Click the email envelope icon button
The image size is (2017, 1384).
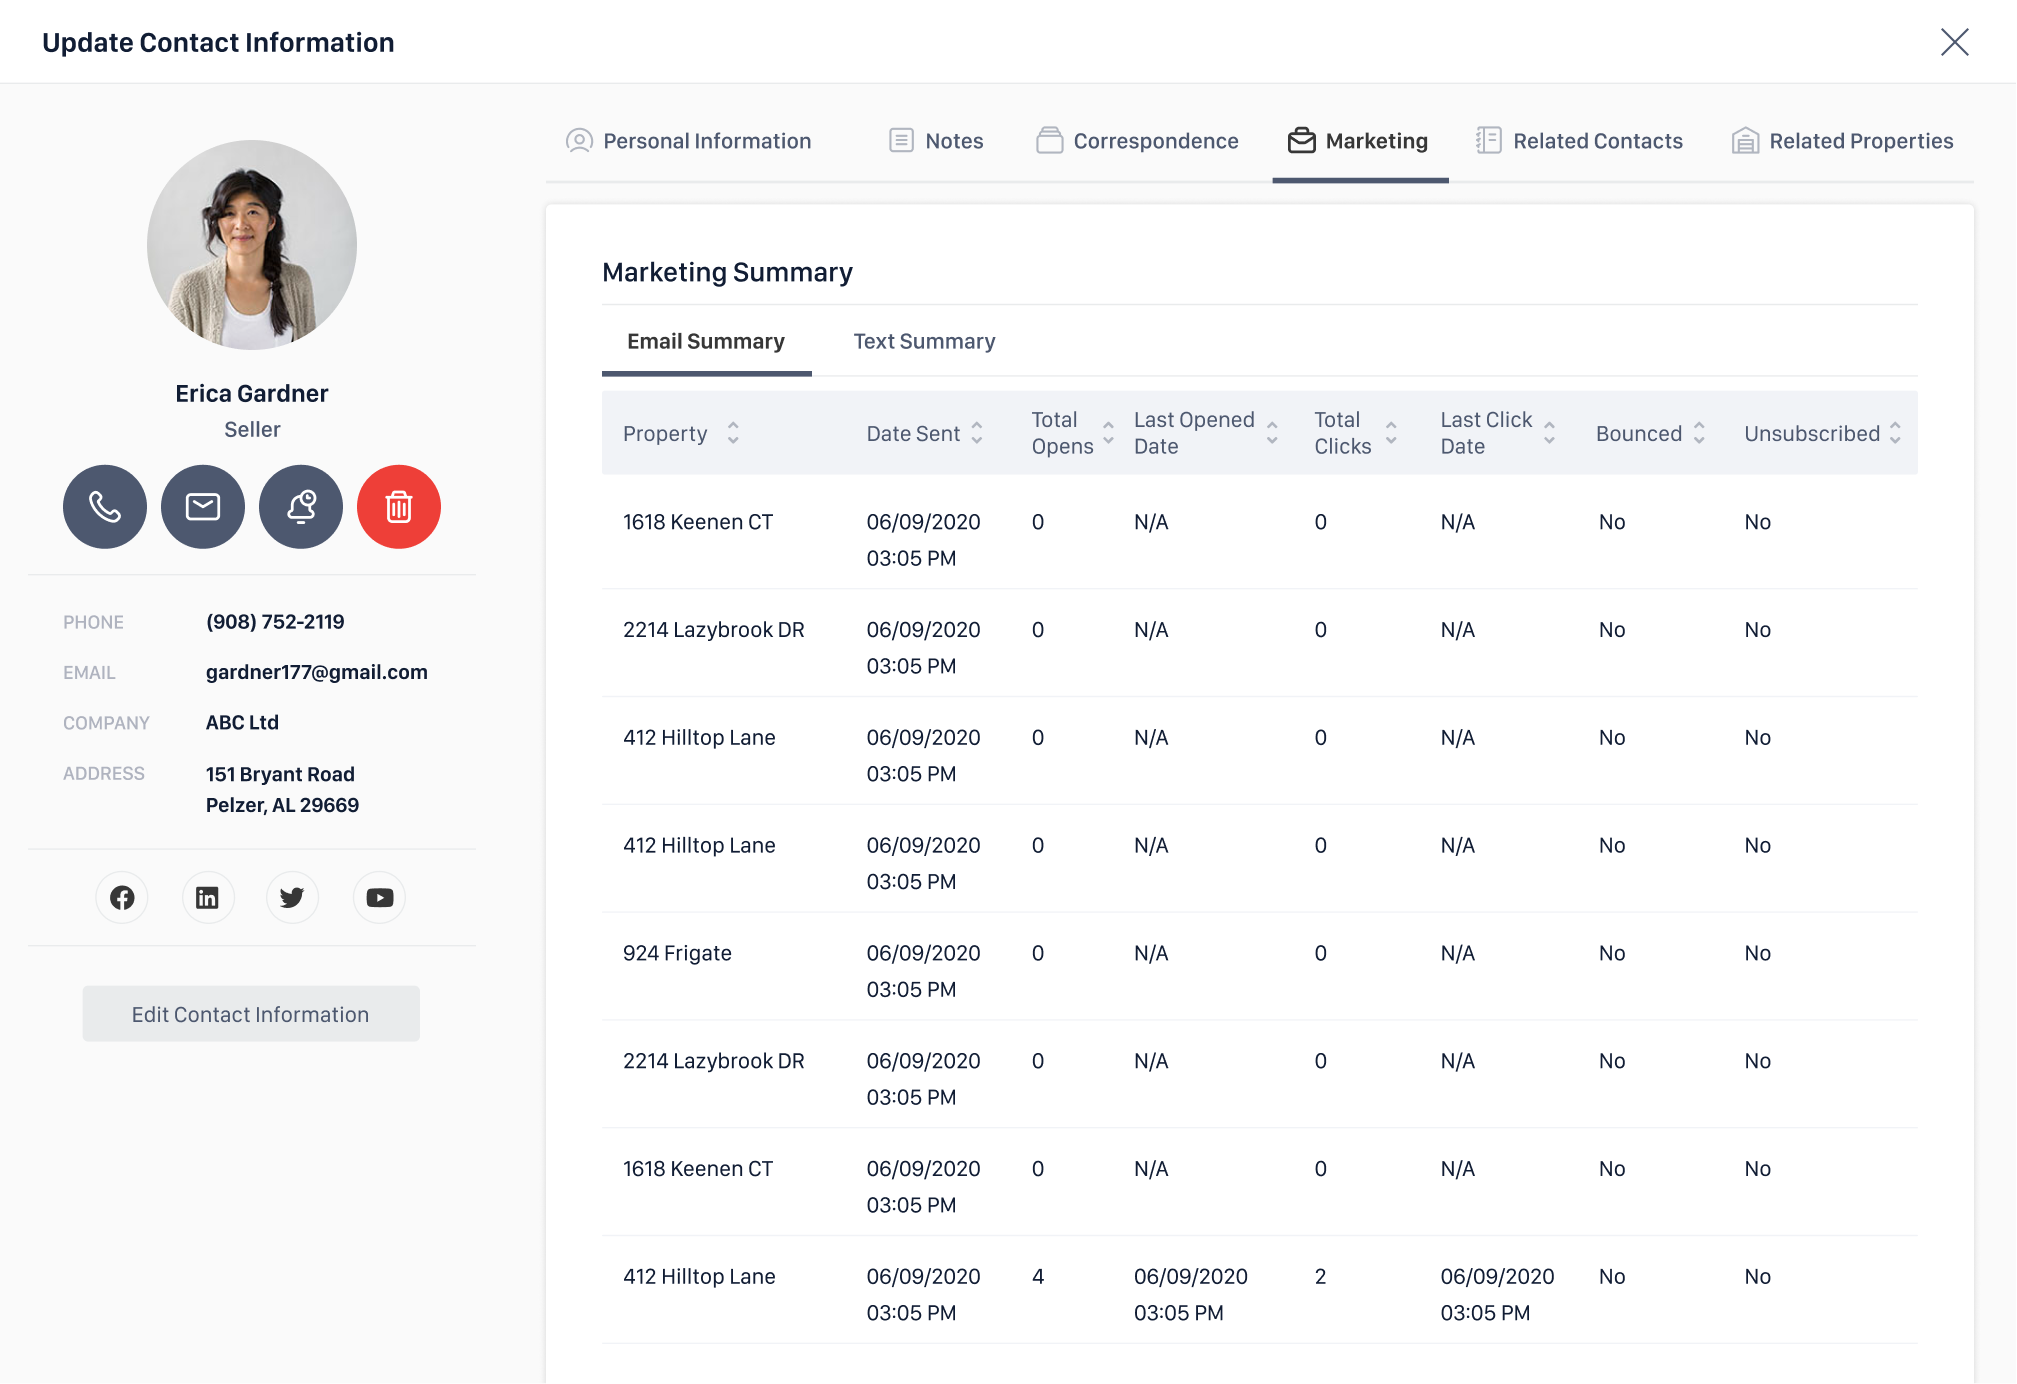[203, 507]
